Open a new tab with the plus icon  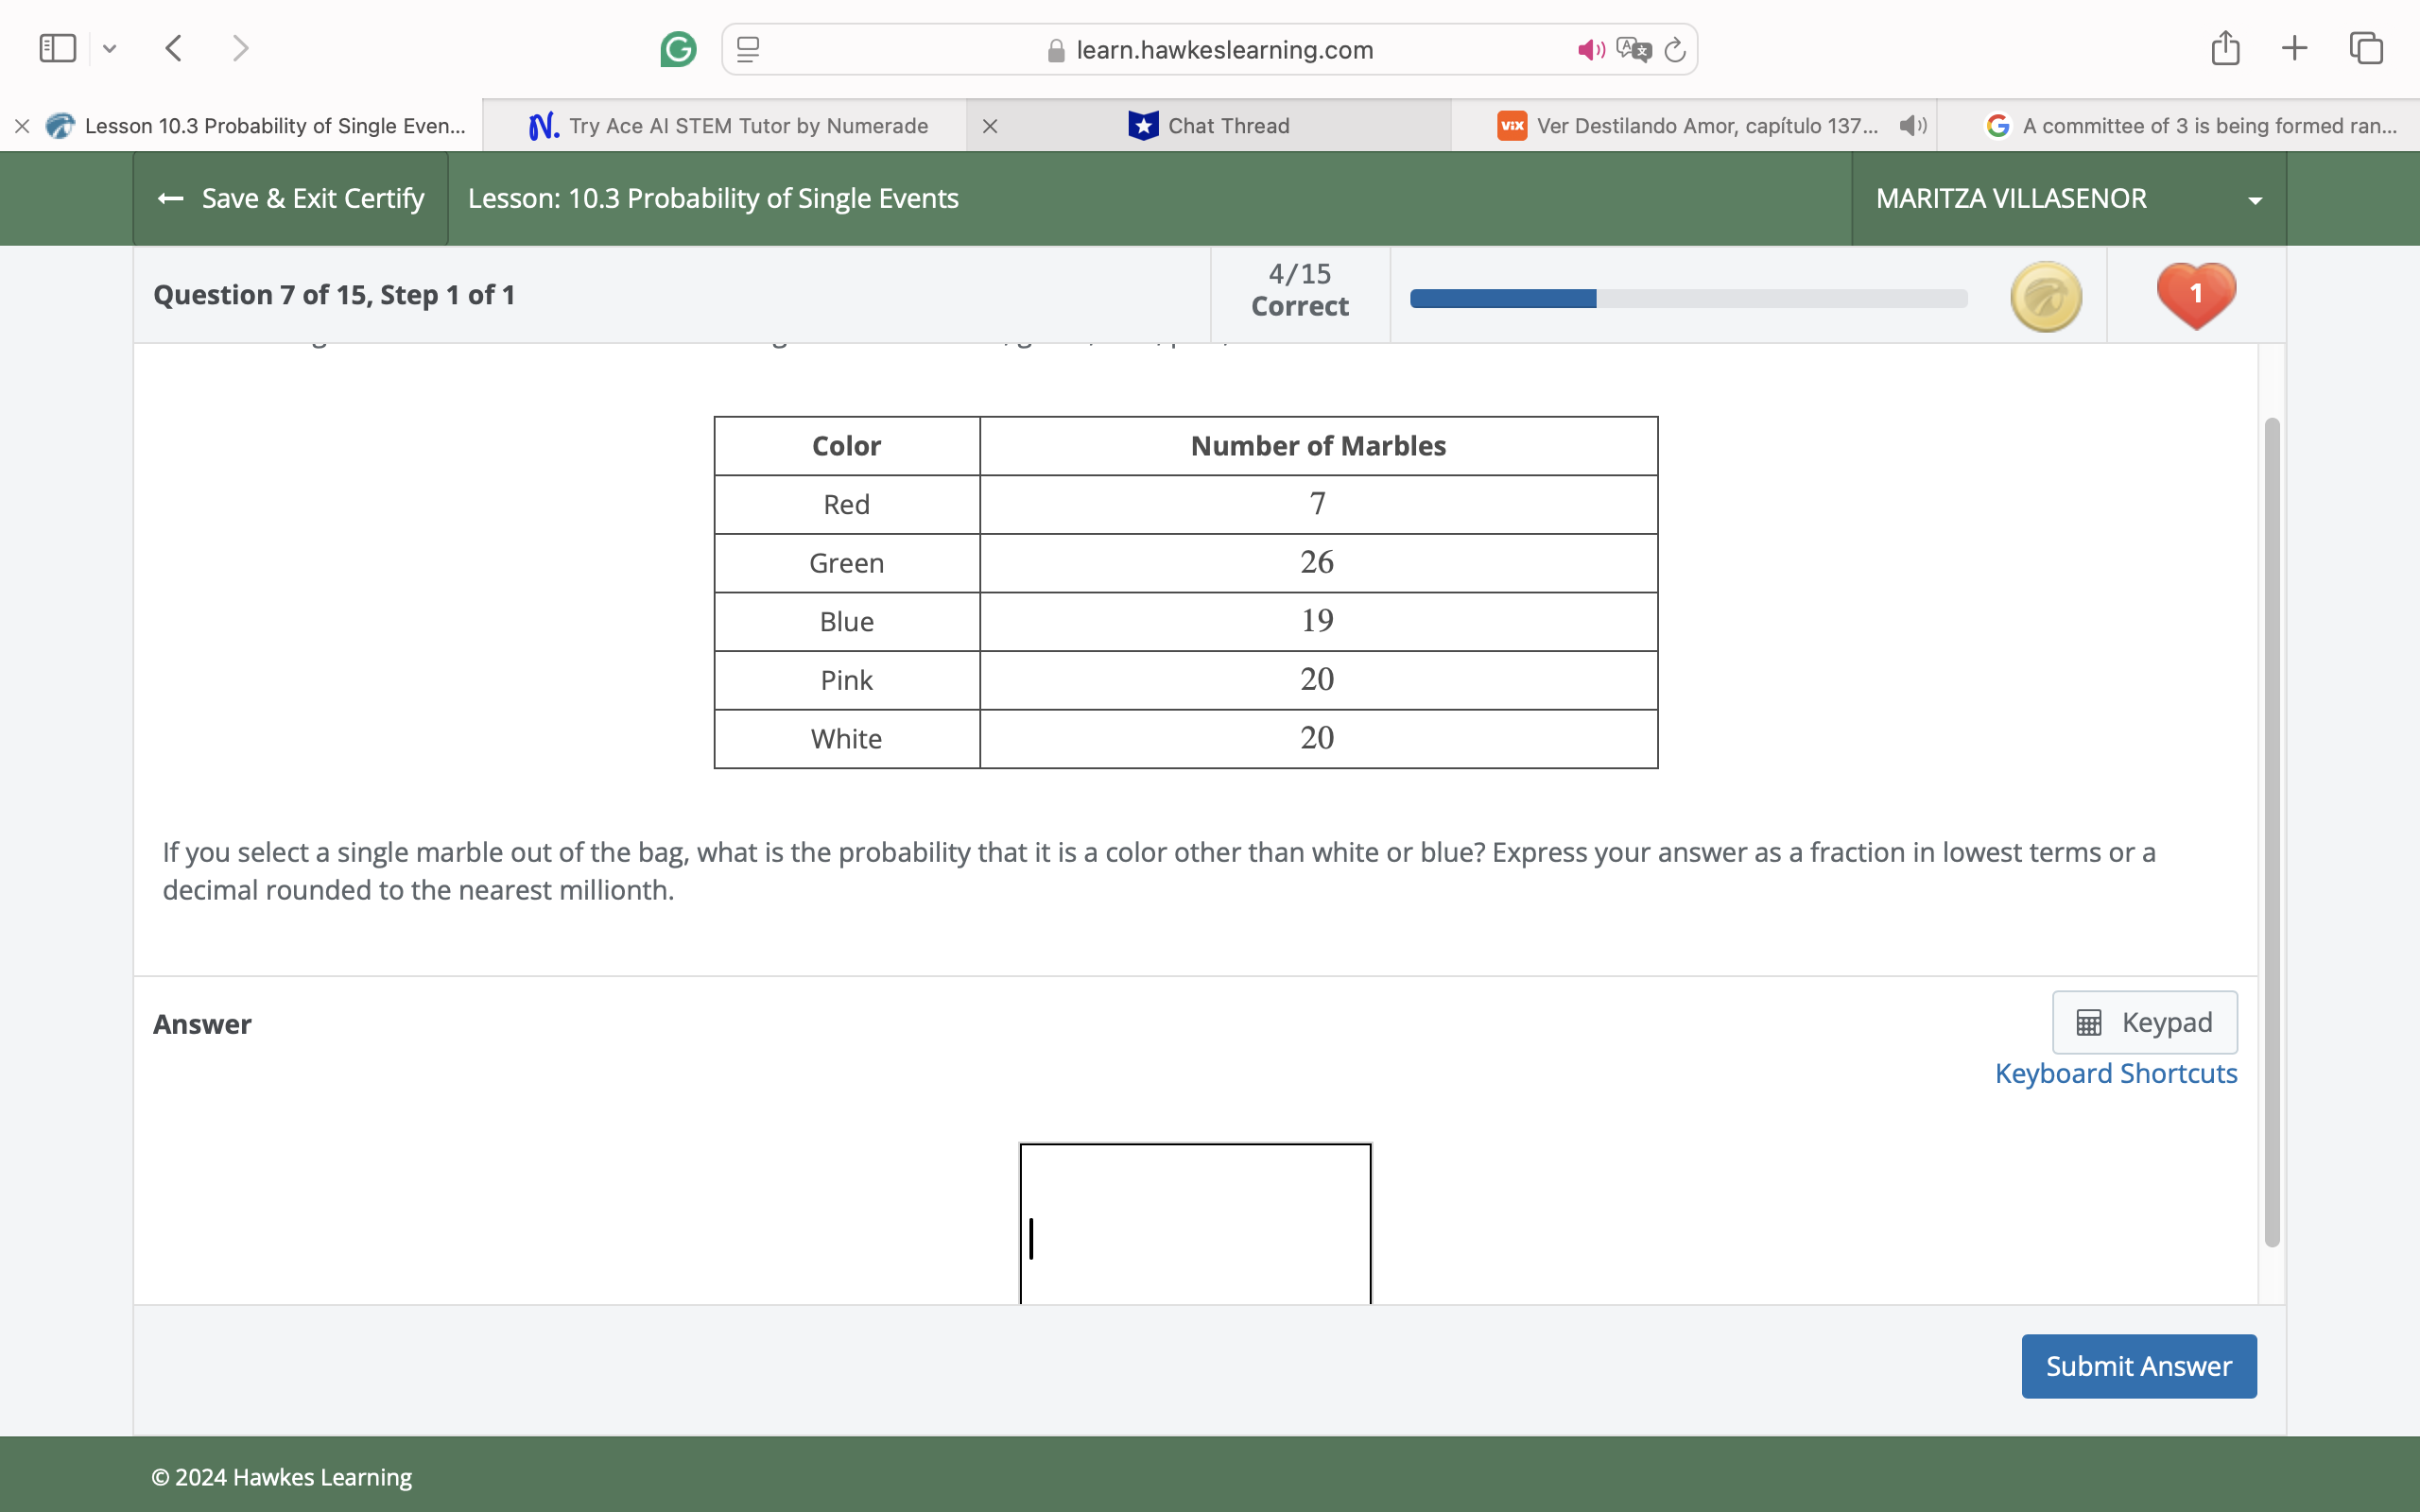pos(2294,47)
